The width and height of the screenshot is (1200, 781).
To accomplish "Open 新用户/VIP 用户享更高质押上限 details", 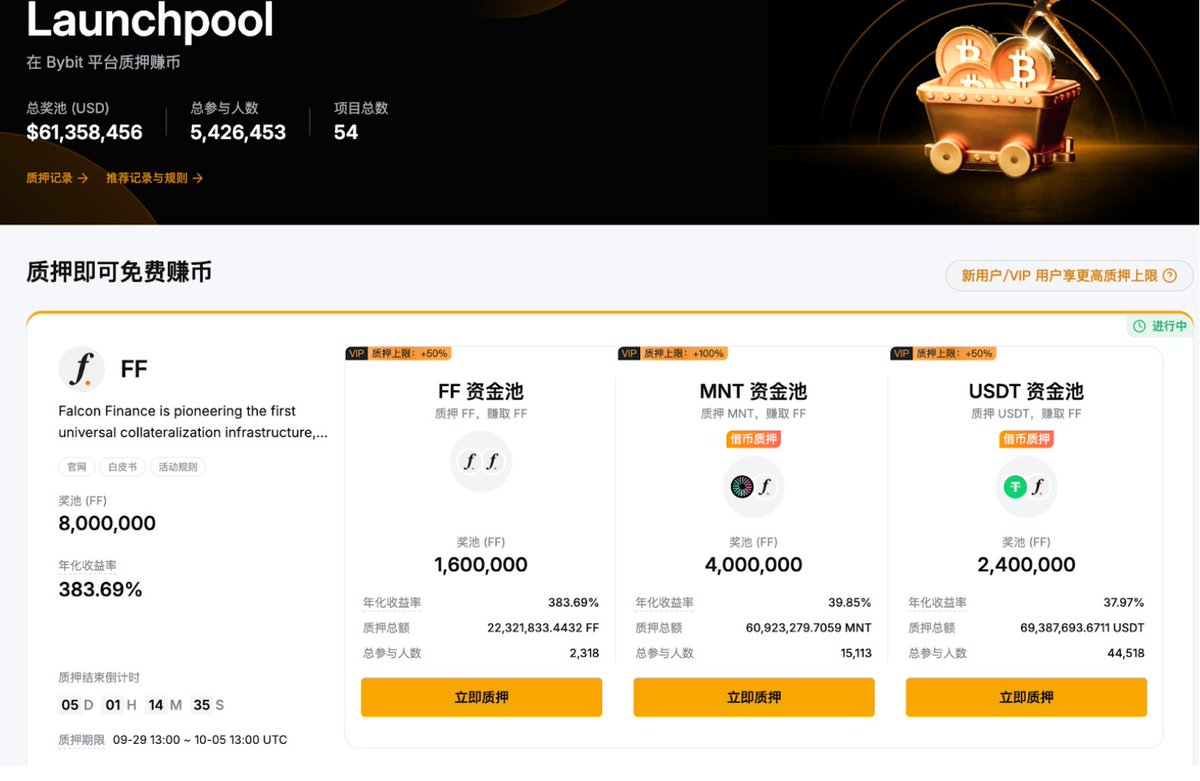I will click(x=1062, y=274).
